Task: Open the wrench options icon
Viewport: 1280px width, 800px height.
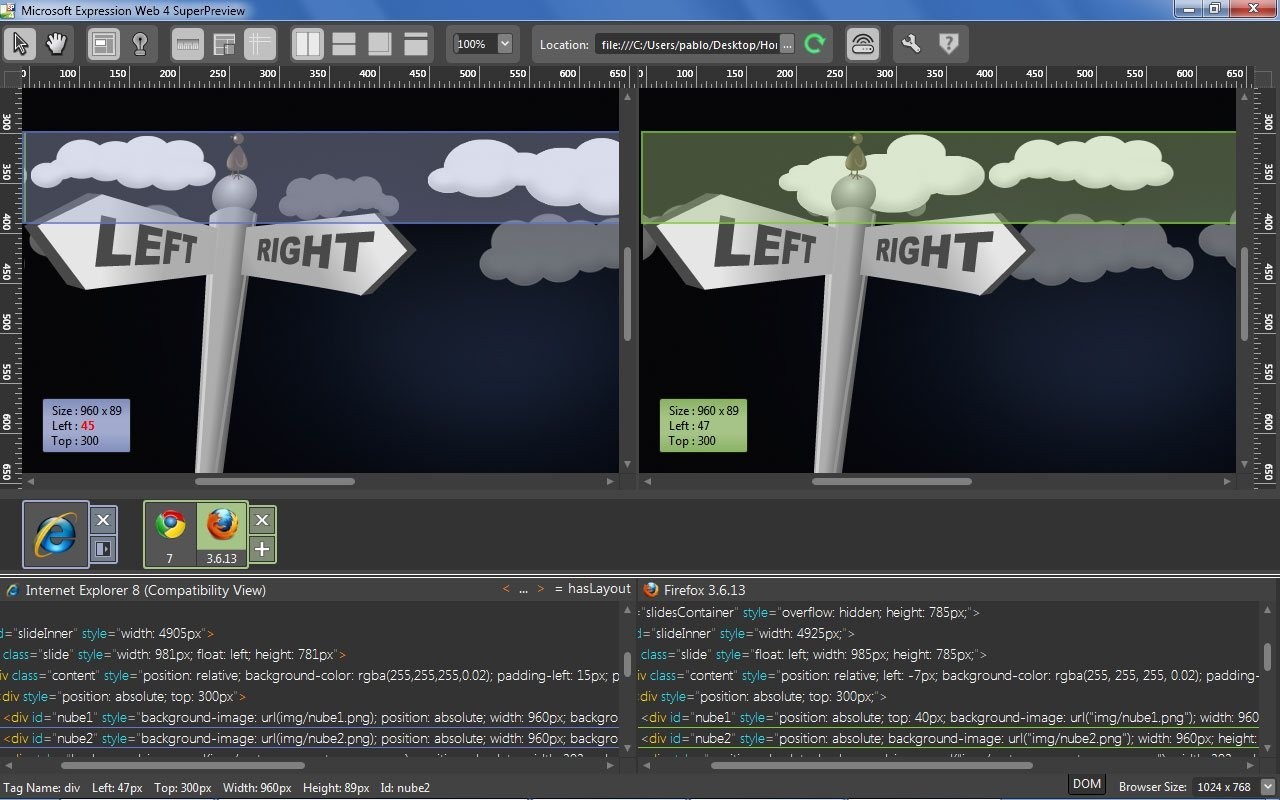Action: click(x=910, y=44)
